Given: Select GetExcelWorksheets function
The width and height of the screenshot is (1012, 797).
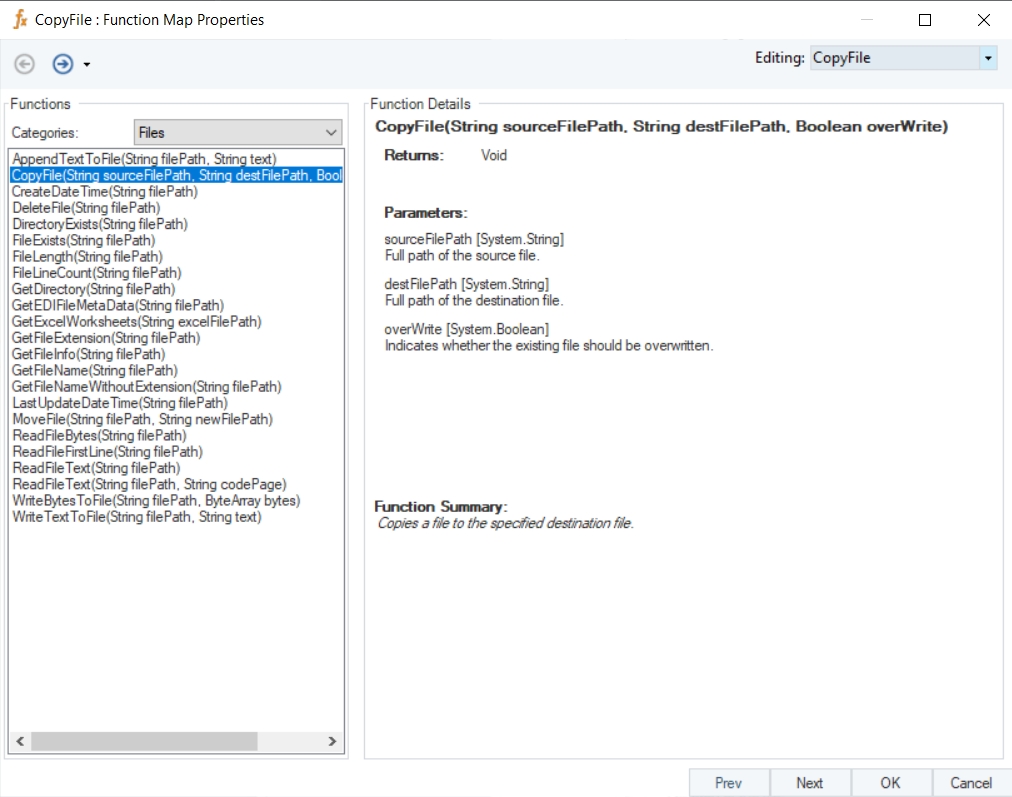Looking at the screenshot, I should 136,322.
